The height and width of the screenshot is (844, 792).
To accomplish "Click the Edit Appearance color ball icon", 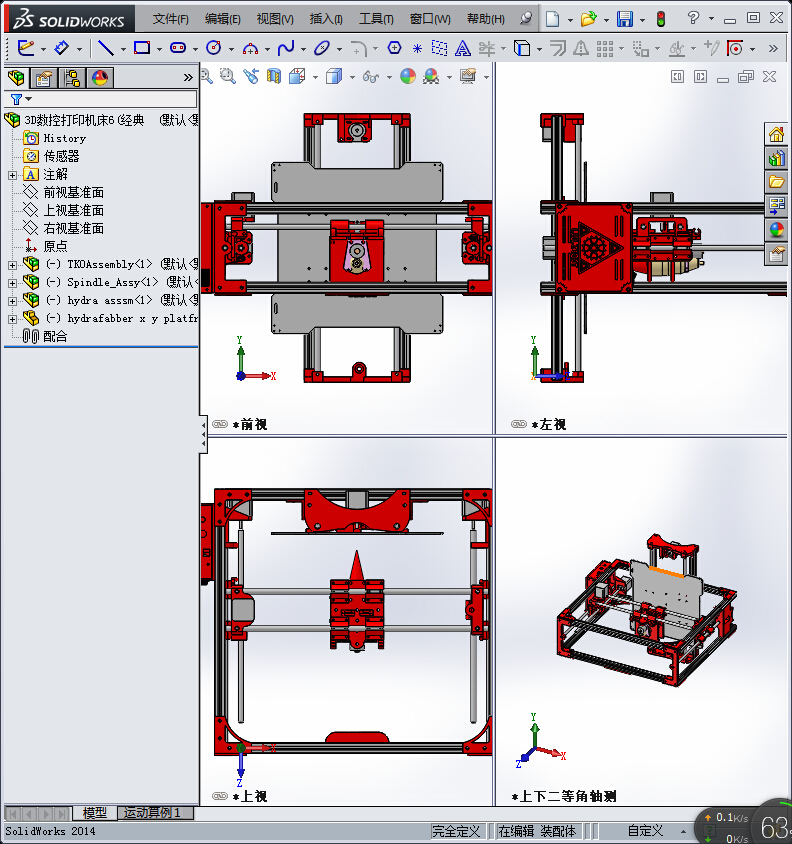I will tap(408, 76).
